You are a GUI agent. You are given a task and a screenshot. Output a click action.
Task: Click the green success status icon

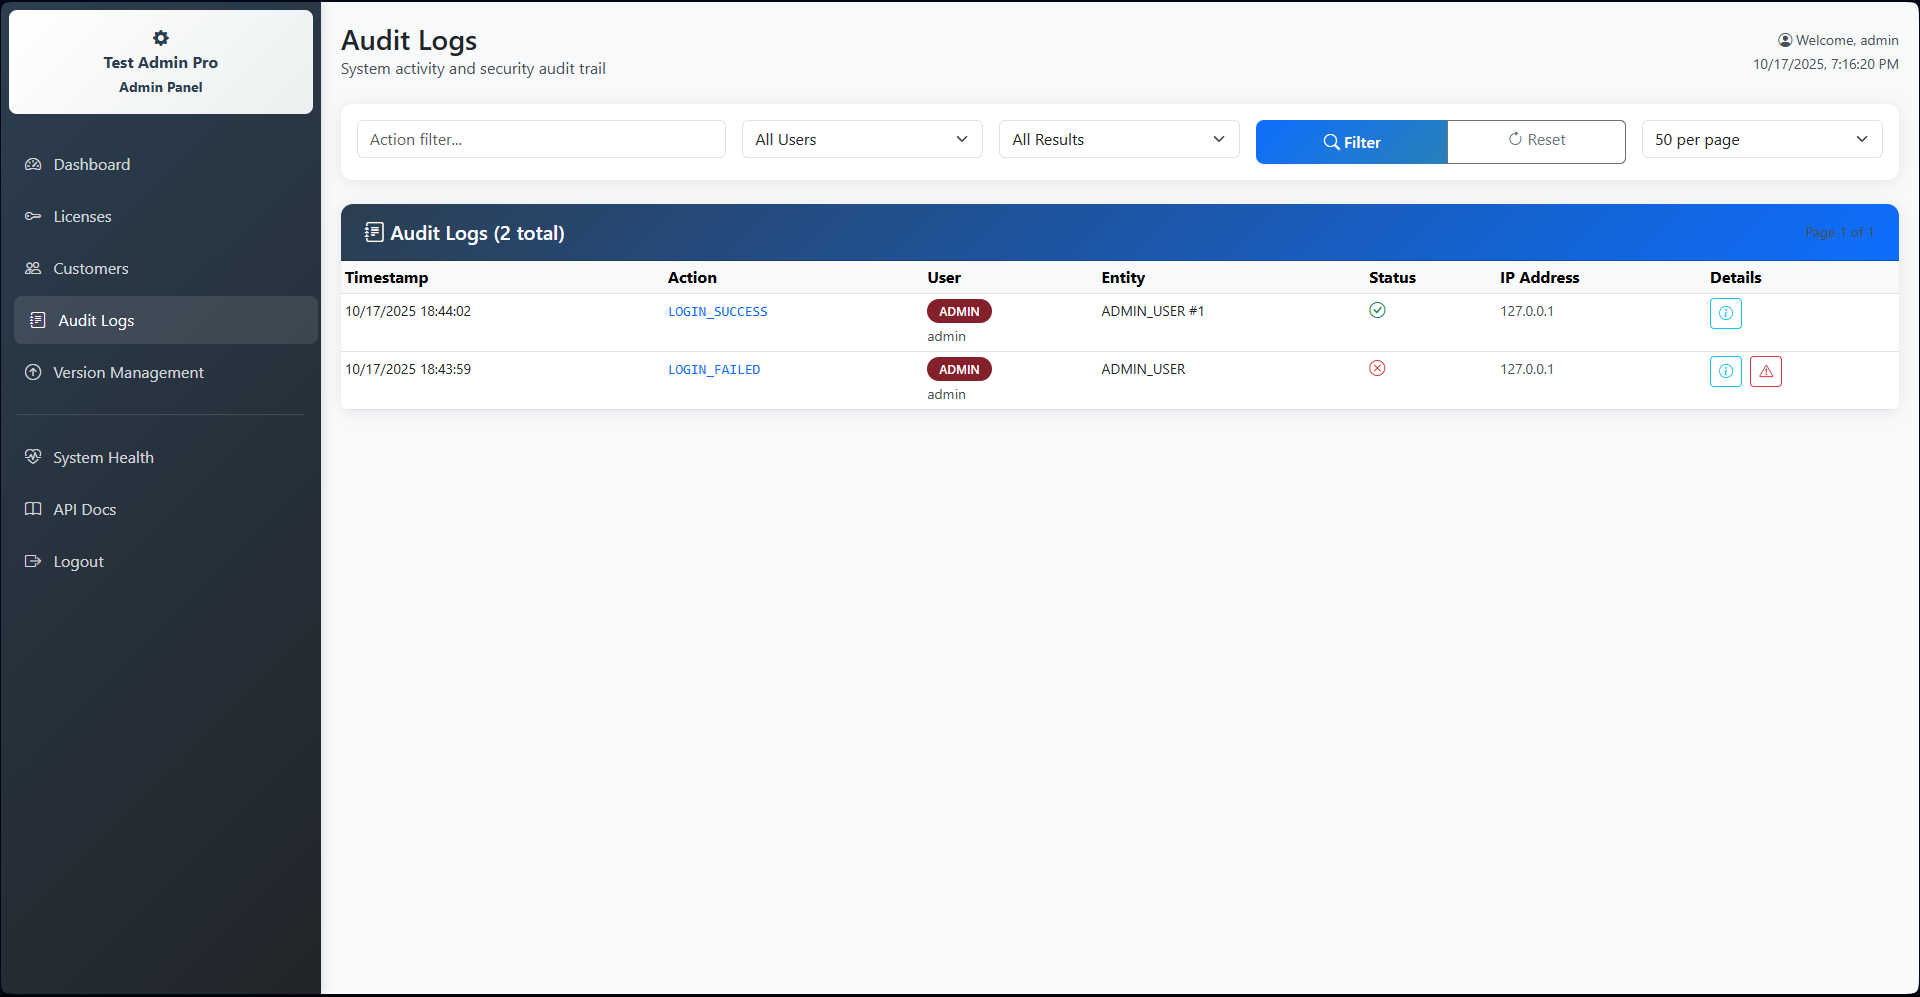(1377, 311)
